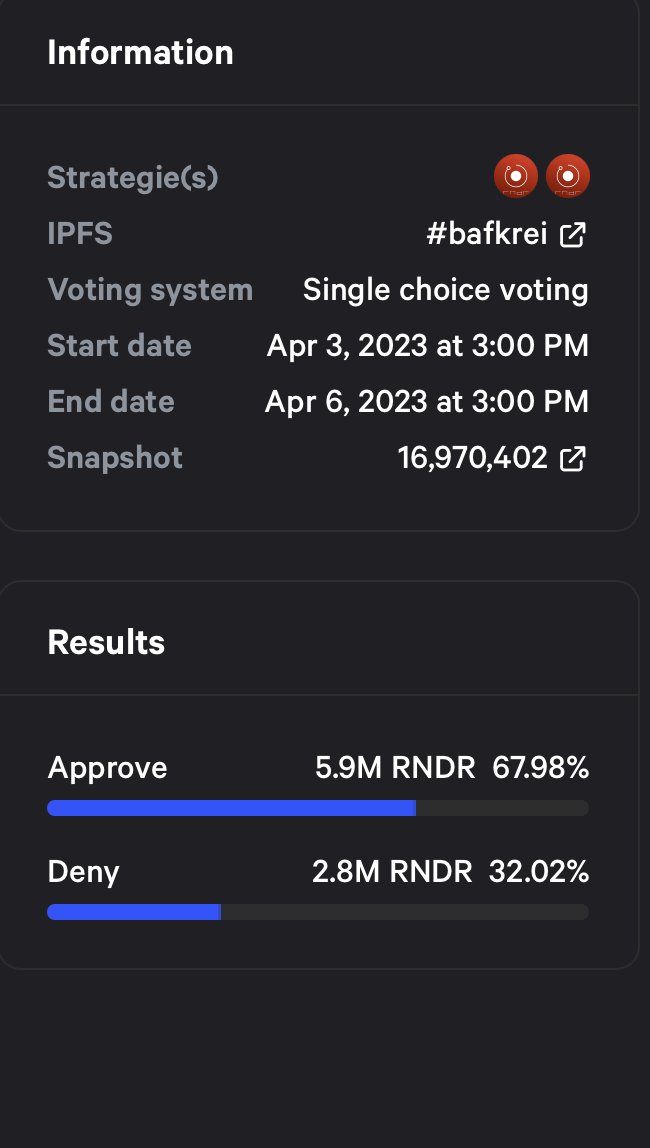Click the start date Apr 3, 2023 value
The height and width of the screenshot is (1148, 650).
tap(428, 346)
